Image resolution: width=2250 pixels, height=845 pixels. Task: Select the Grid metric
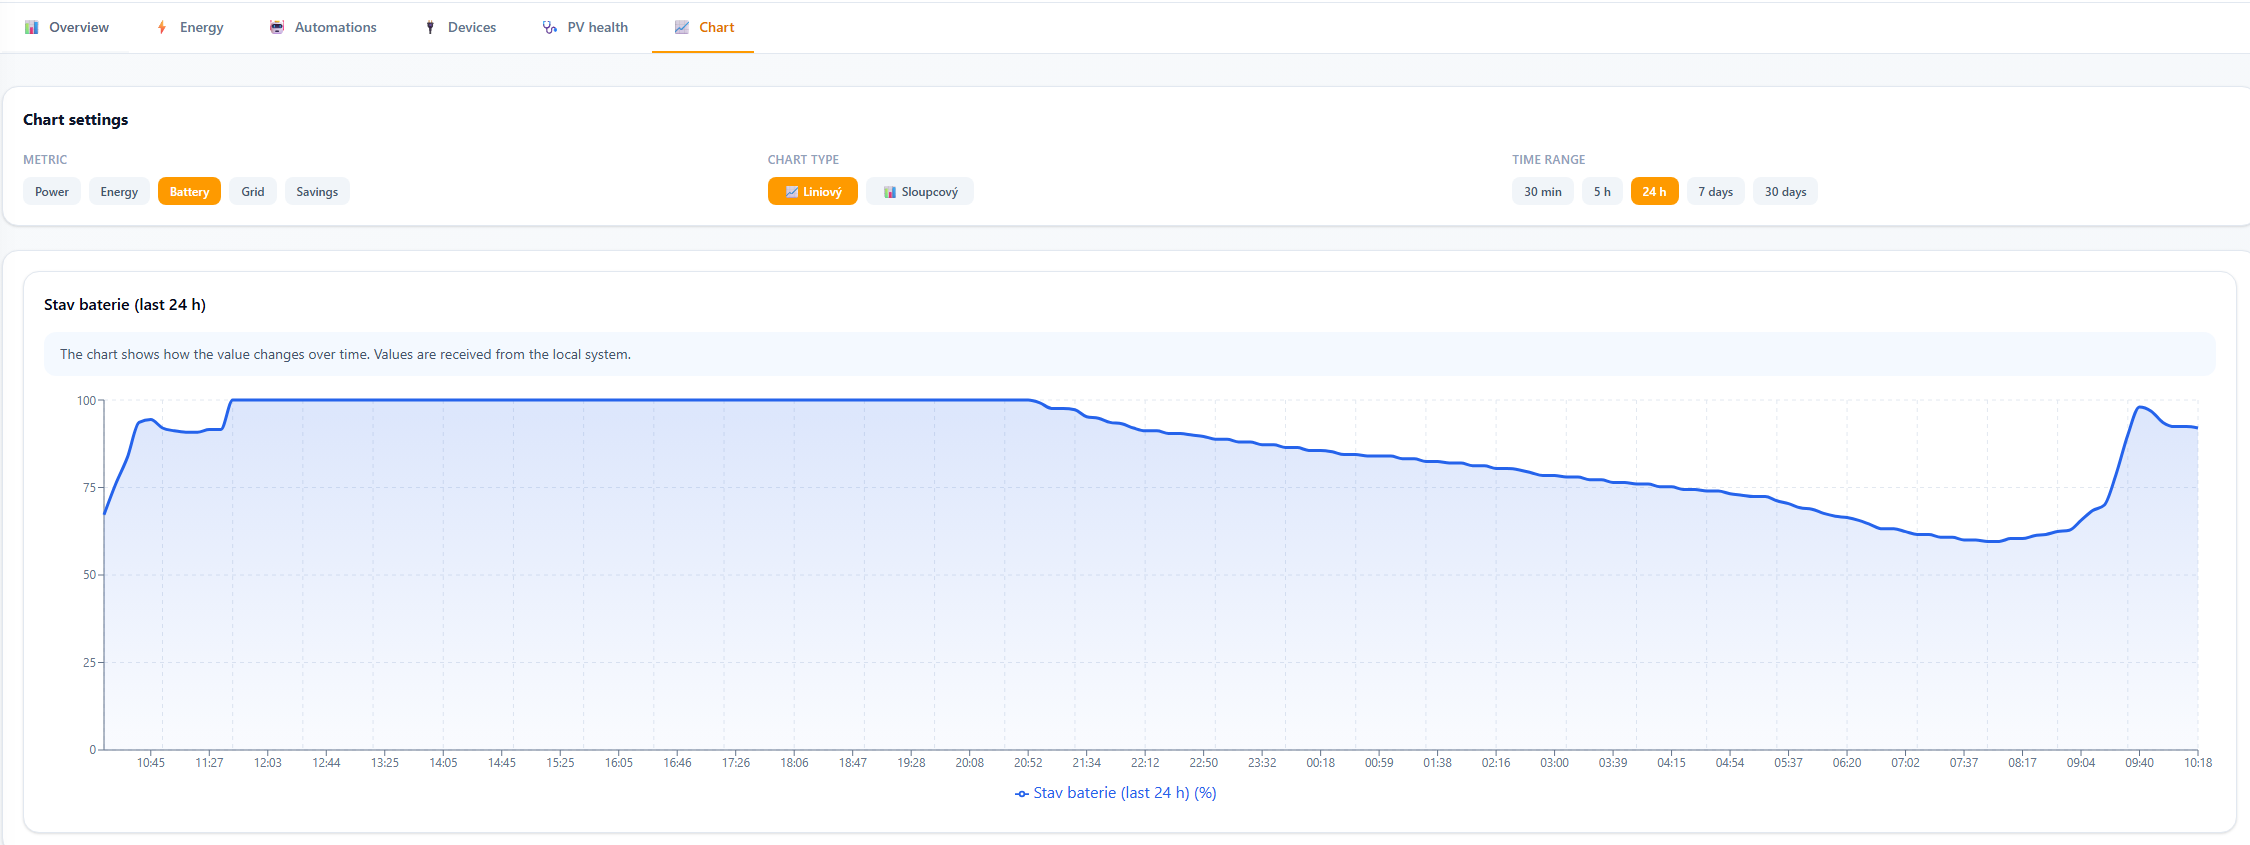point(253,191)
